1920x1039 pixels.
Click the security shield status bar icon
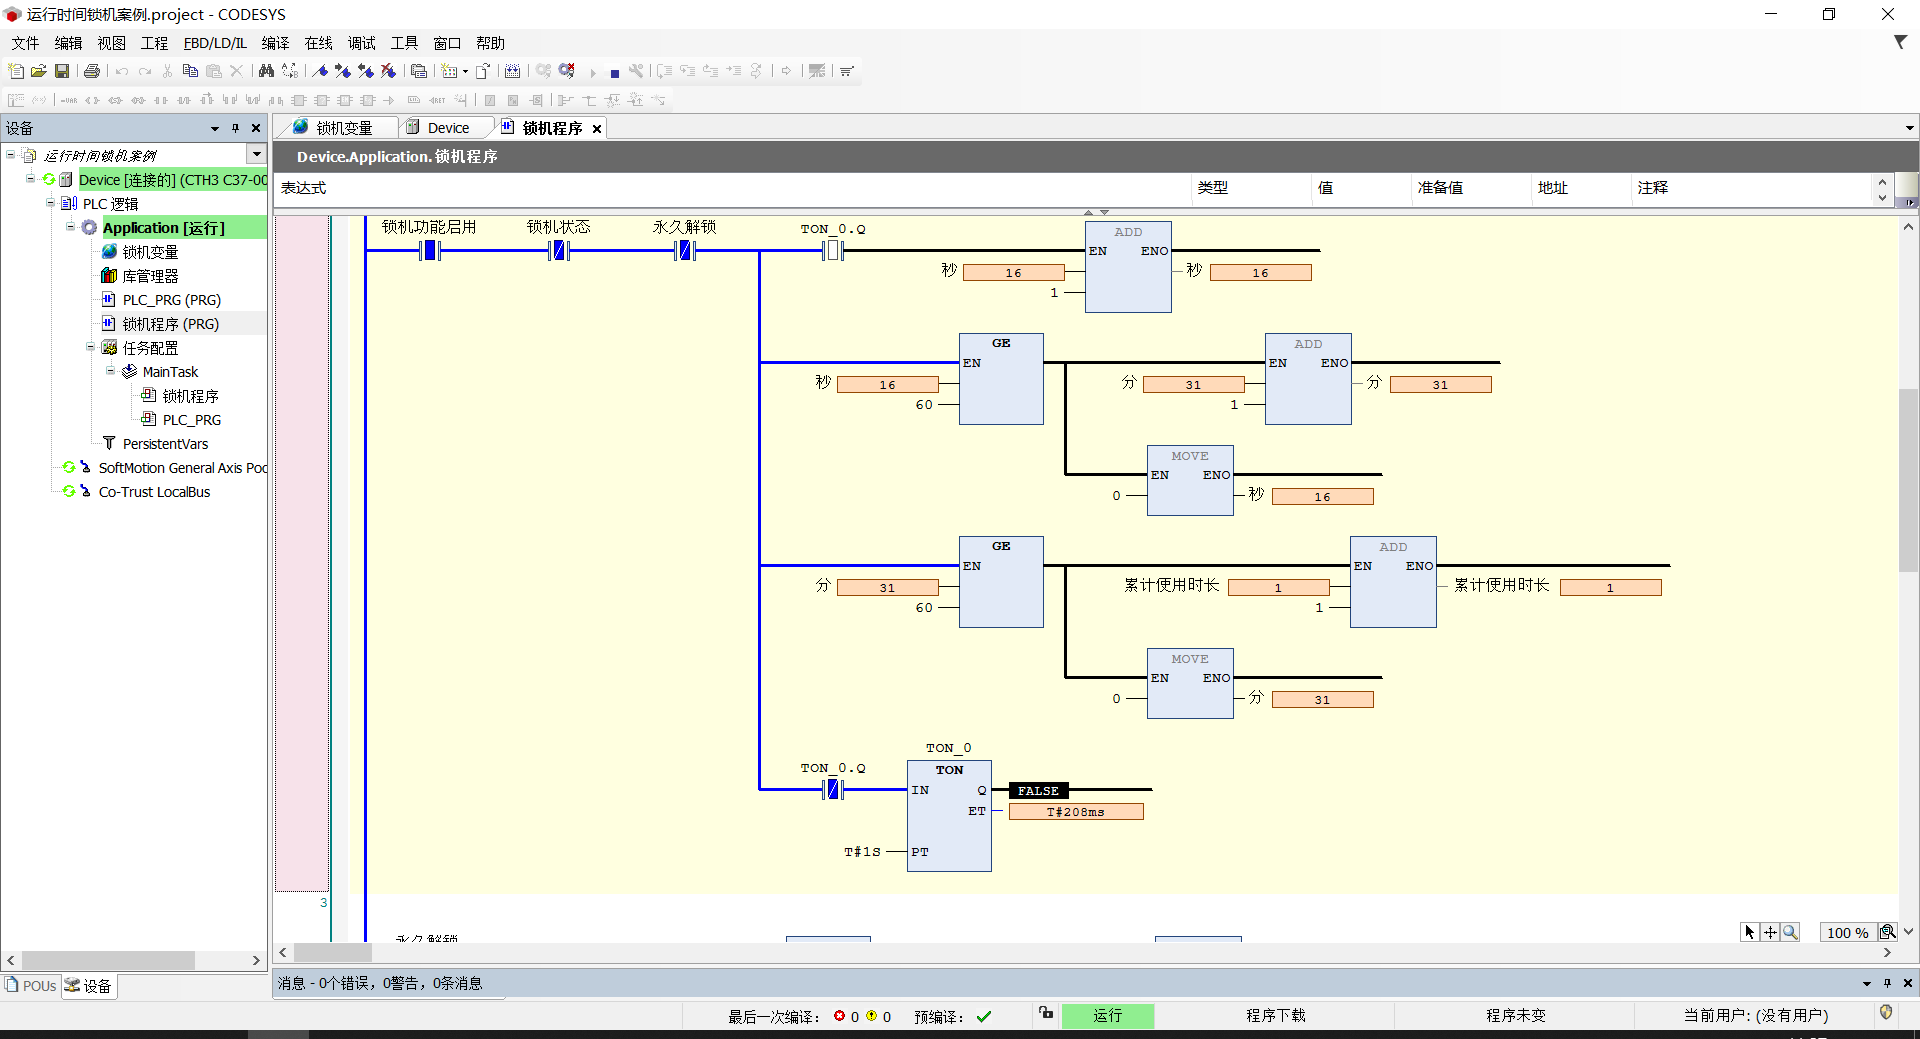1886,1013
